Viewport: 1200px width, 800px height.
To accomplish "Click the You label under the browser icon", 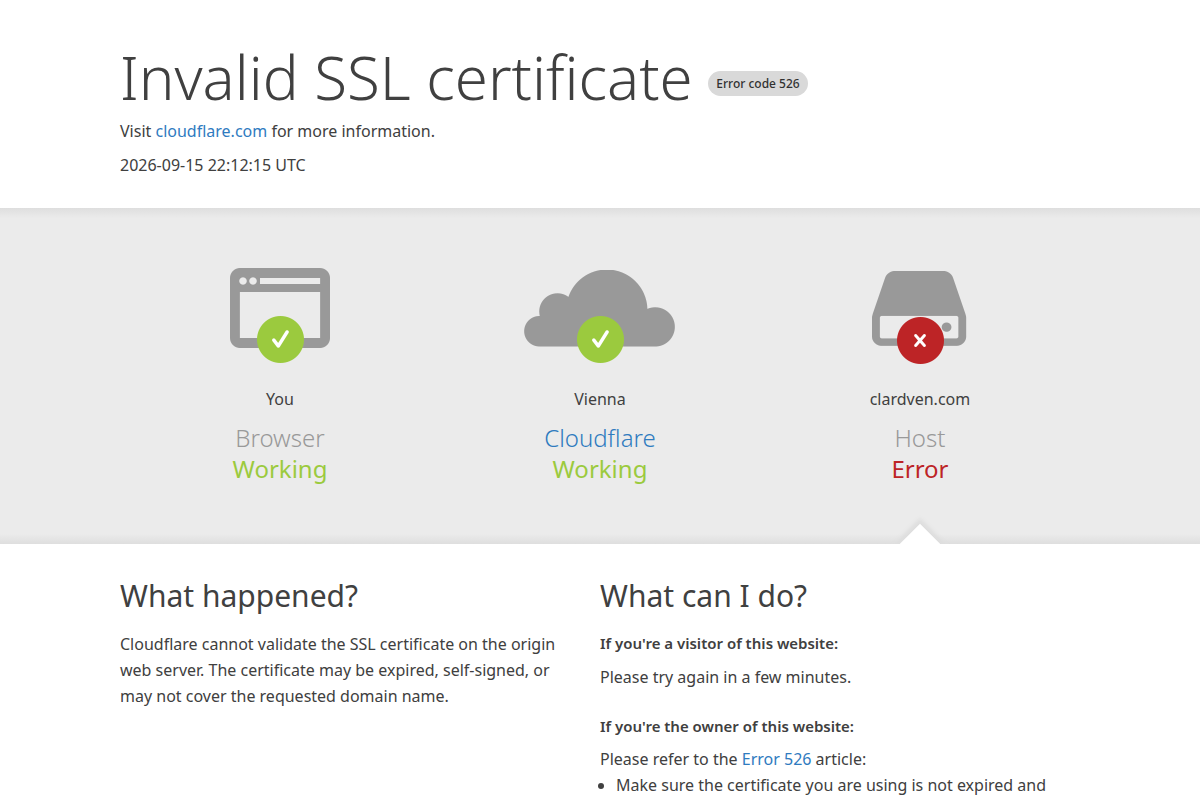I will click(280, 399).
